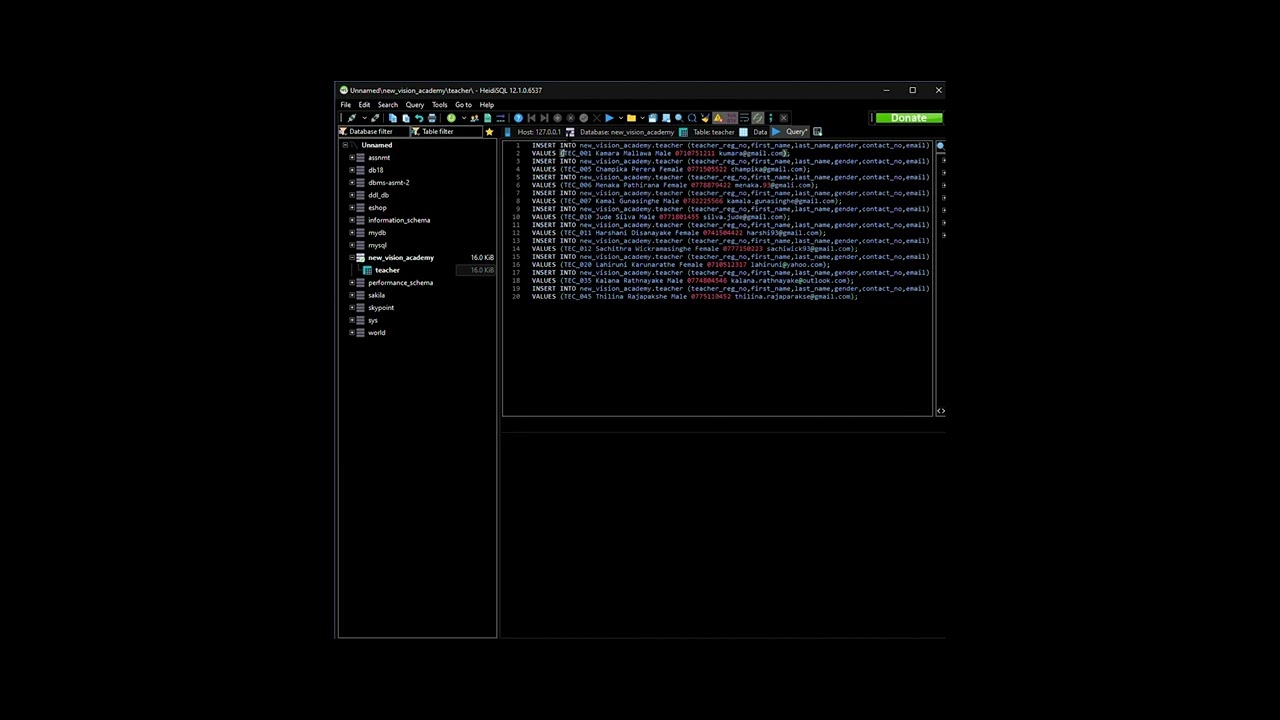Open the session manager connect icon
This screenshot has height=720, width=1280.
[x=352, y=118]
